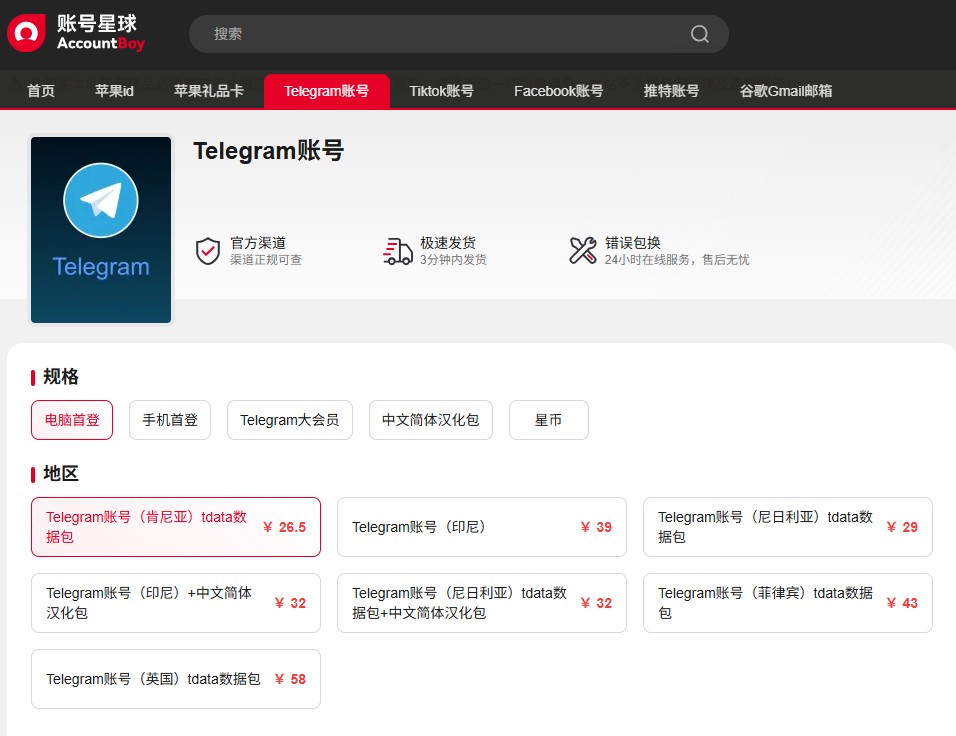Click the 账号星球 site name text
The image size is (956, 736).
click(97, 24)
